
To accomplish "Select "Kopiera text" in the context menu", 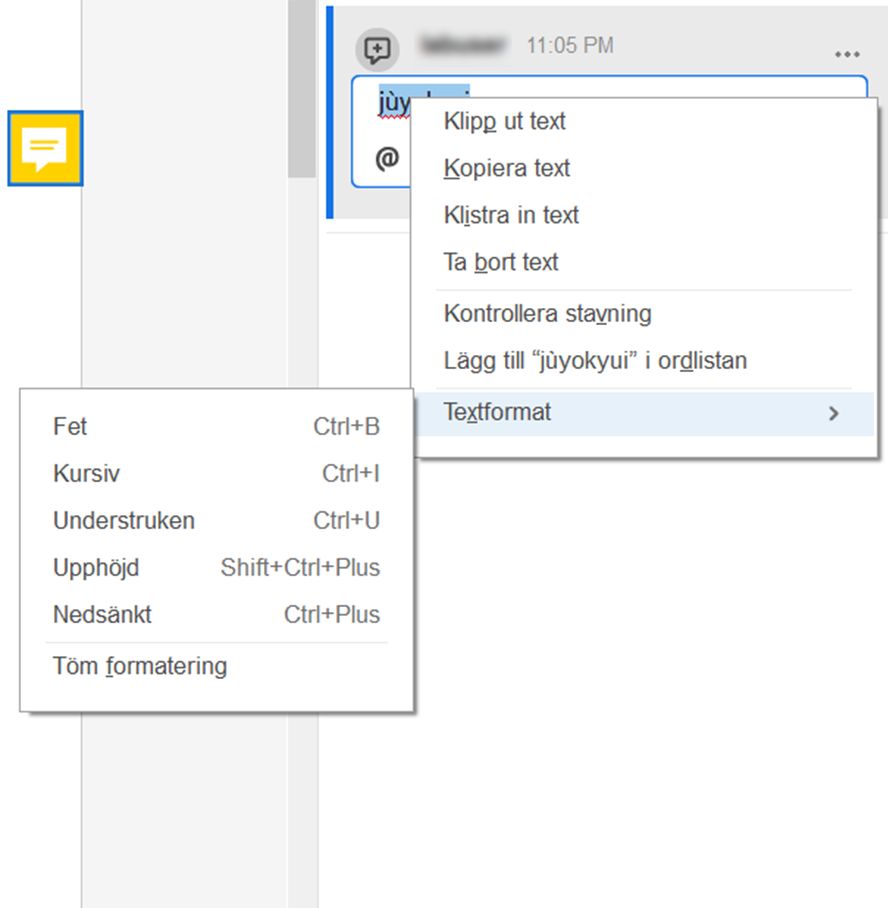I will [507, 168].
